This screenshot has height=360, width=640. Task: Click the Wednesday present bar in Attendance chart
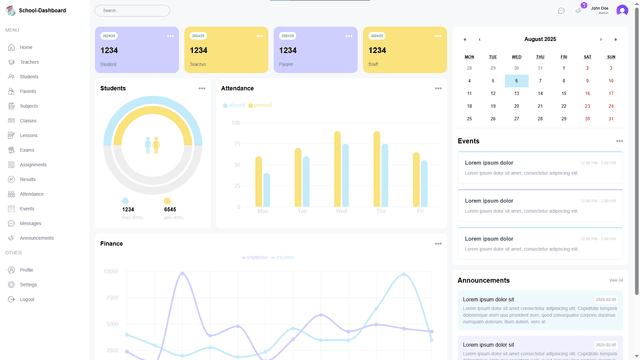pos(337,169)
